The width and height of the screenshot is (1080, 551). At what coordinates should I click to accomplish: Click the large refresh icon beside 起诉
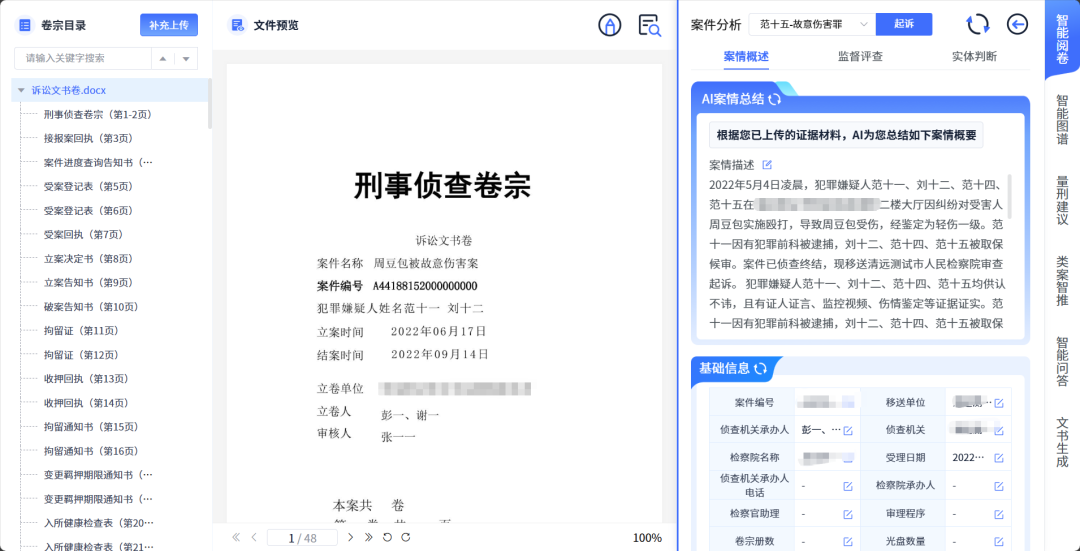(977, 25)
